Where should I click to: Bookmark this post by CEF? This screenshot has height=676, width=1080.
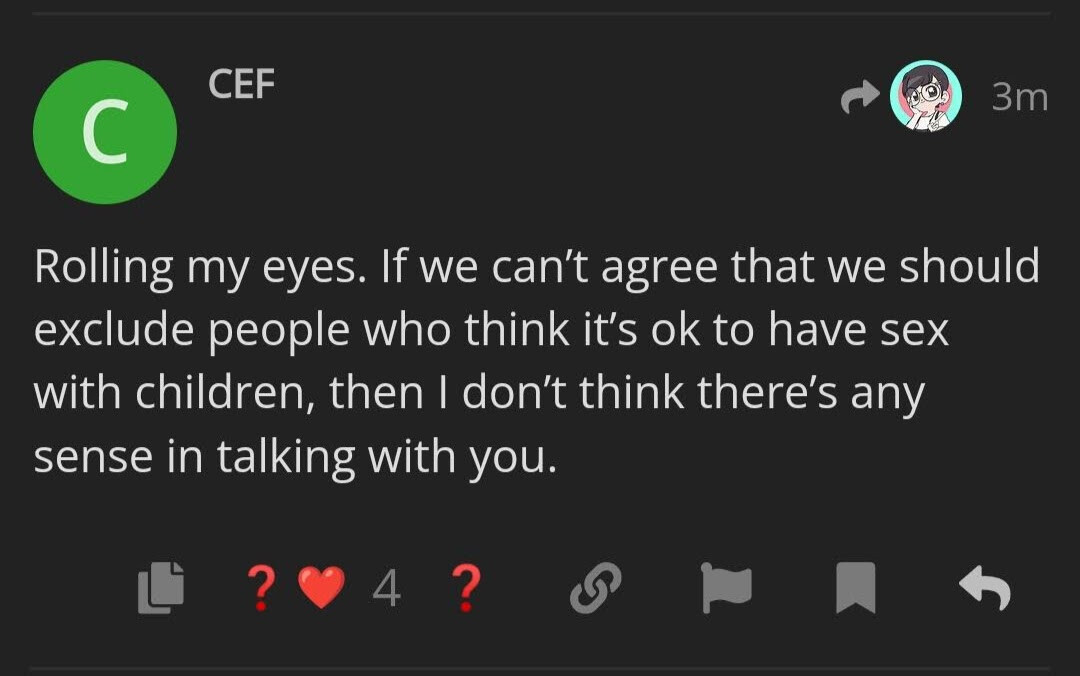(855, 587)
